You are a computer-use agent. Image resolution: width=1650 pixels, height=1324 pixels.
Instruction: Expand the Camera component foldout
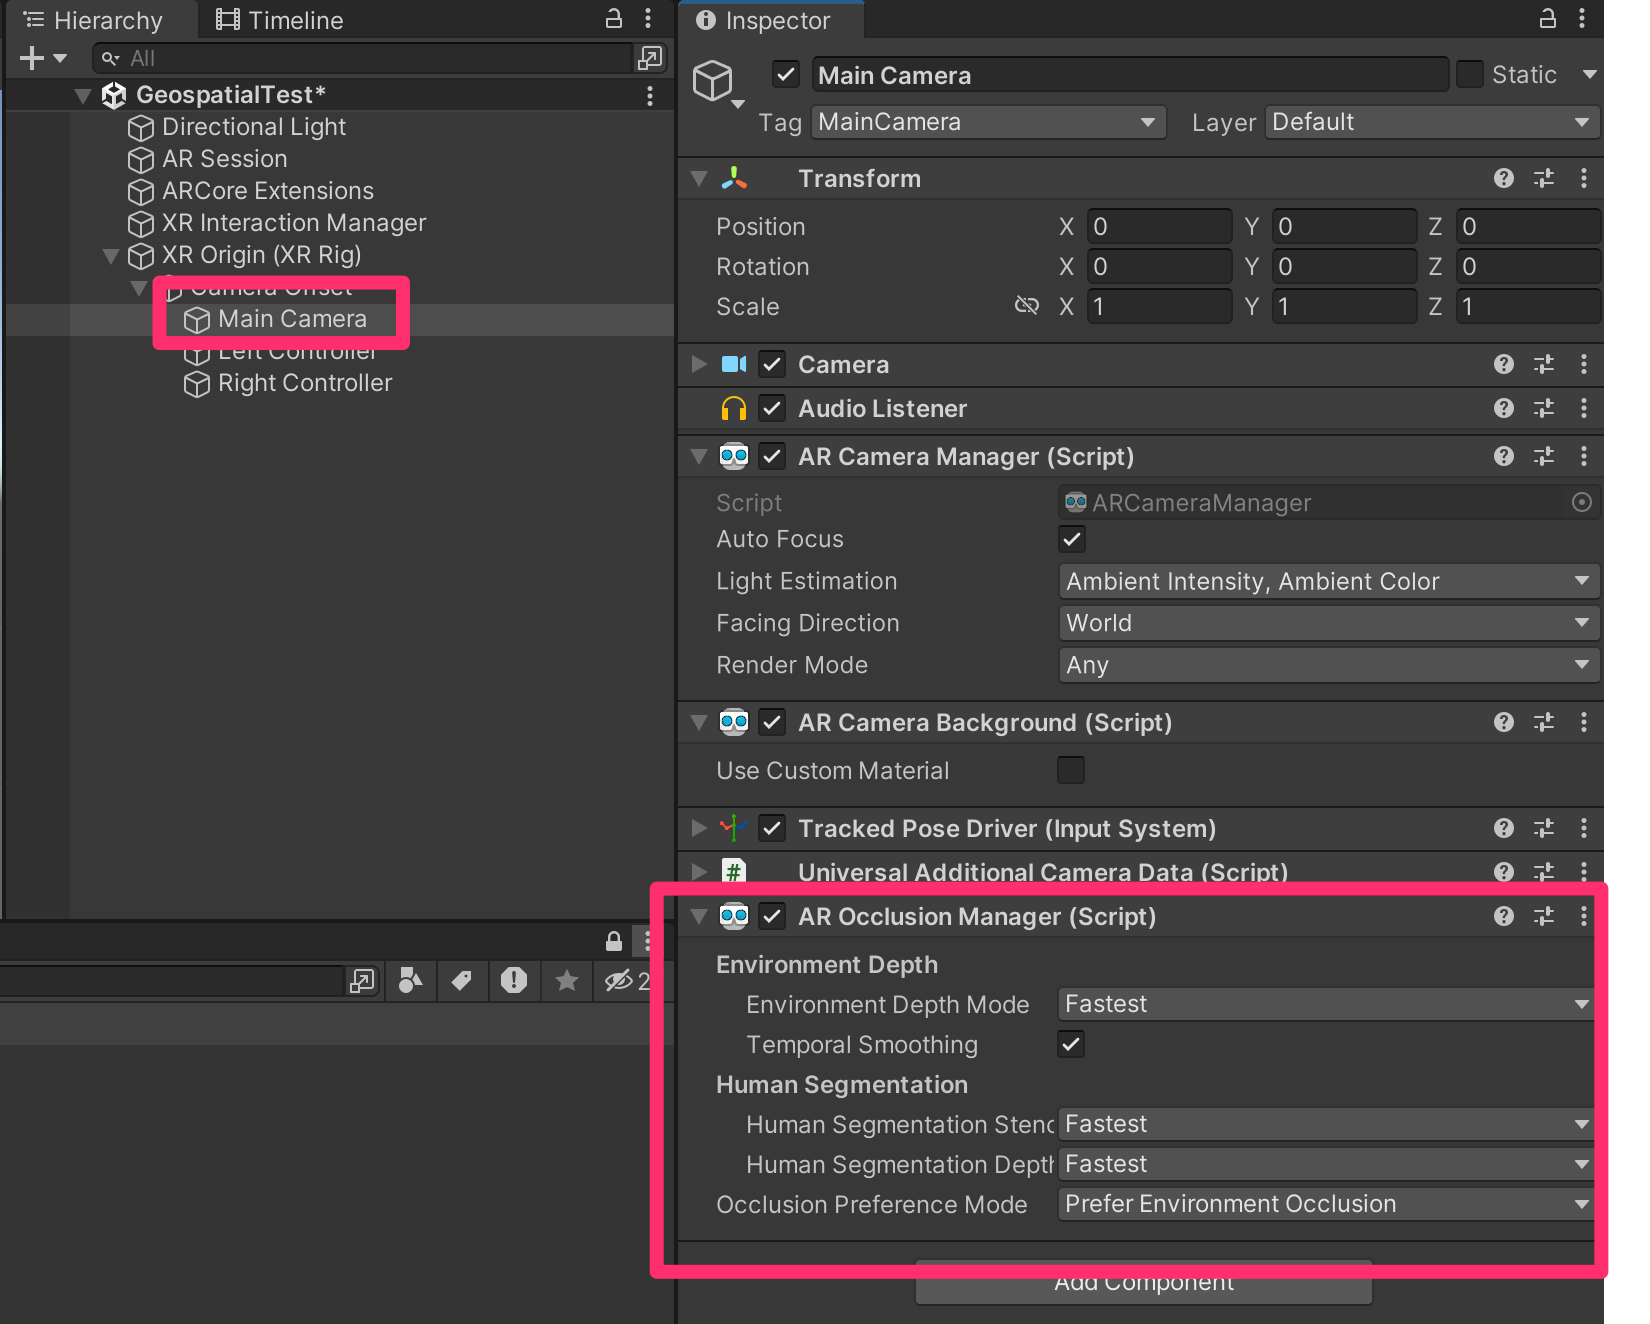coord(699,364)
